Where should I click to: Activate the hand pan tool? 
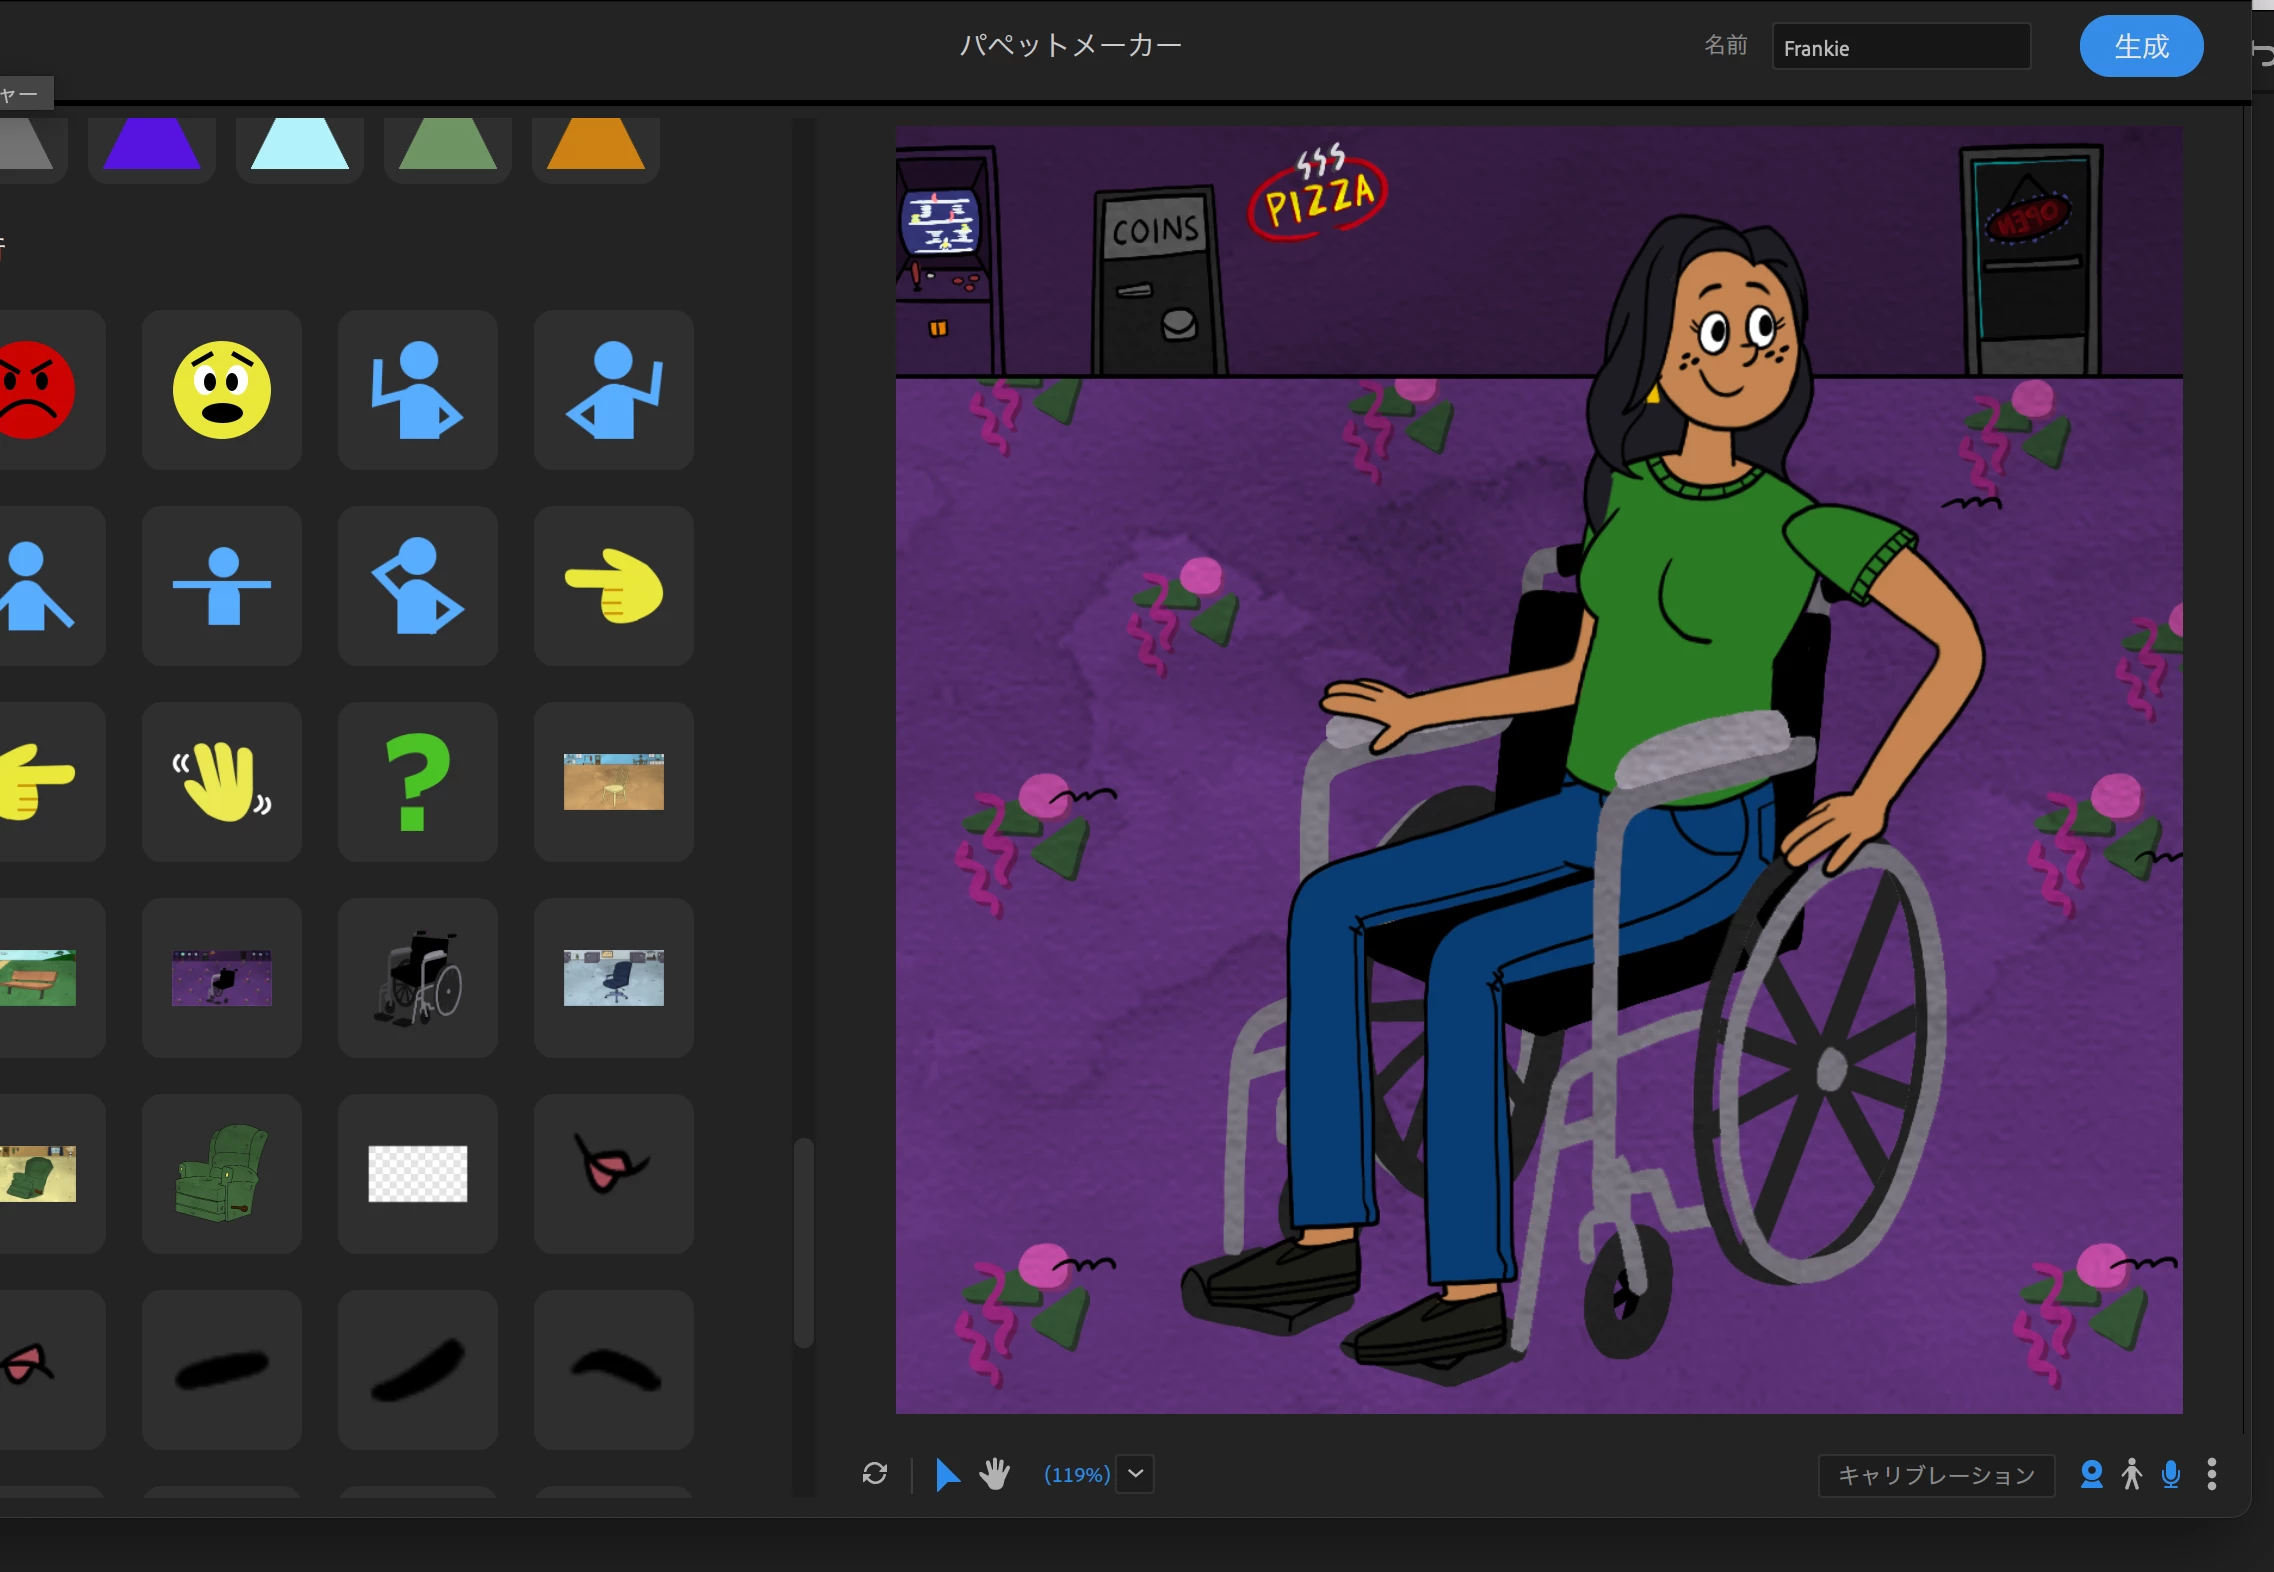click(x=994, y=1474)
